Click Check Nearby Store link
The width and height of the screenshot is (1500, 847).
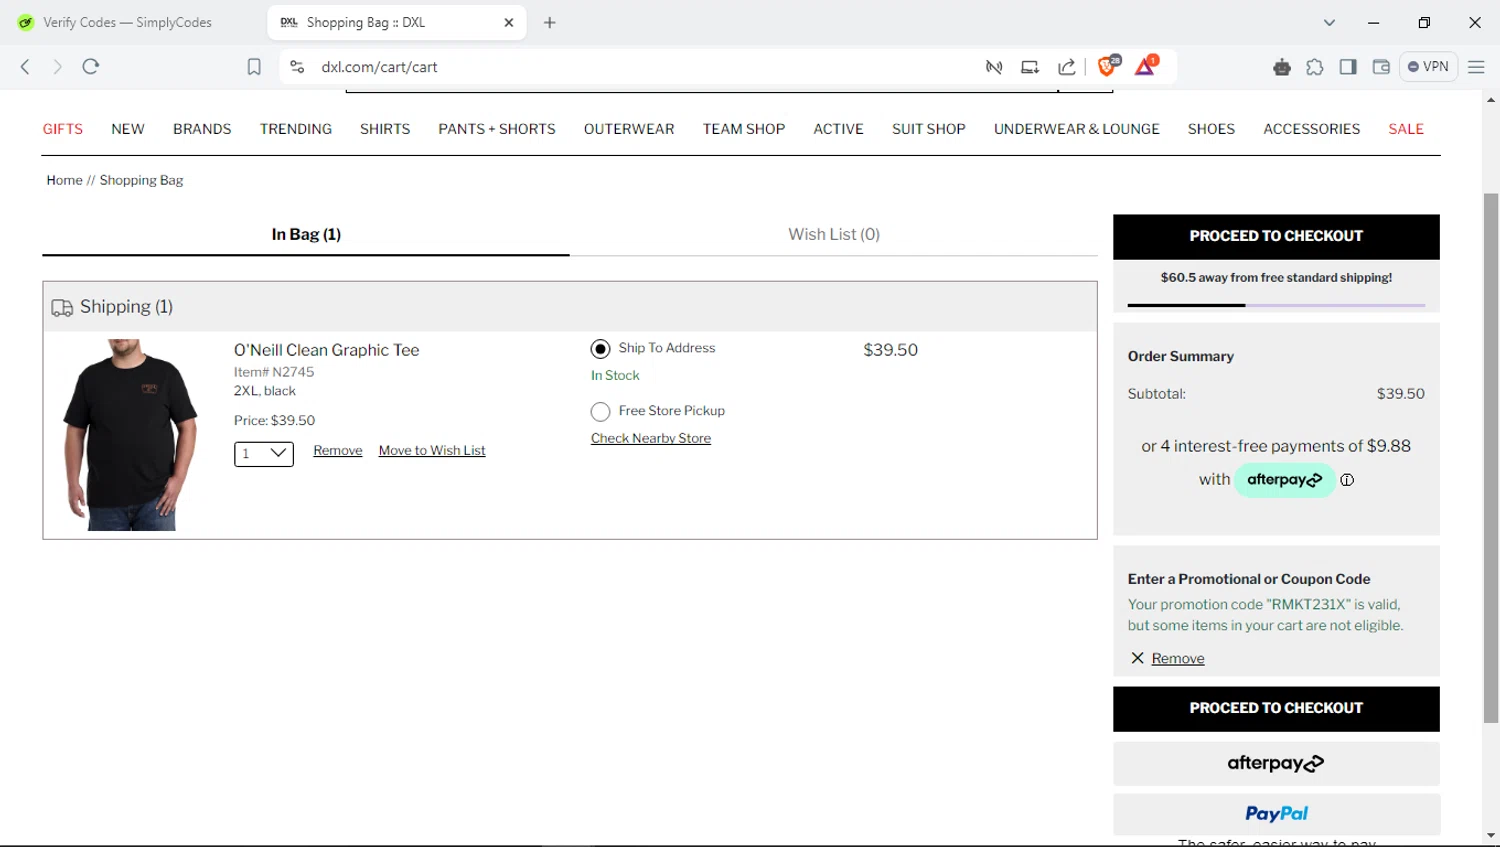click(x=651, y=438)
